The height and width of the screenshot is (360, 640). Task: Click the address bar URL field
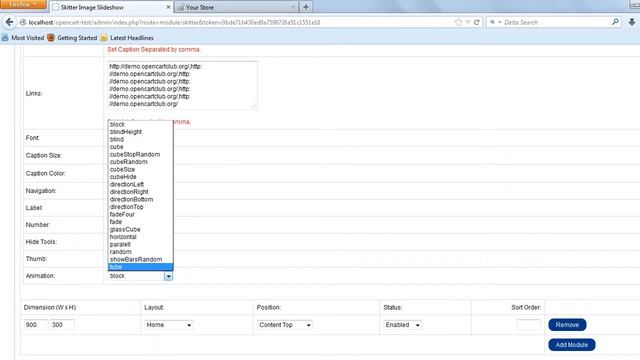241,22
